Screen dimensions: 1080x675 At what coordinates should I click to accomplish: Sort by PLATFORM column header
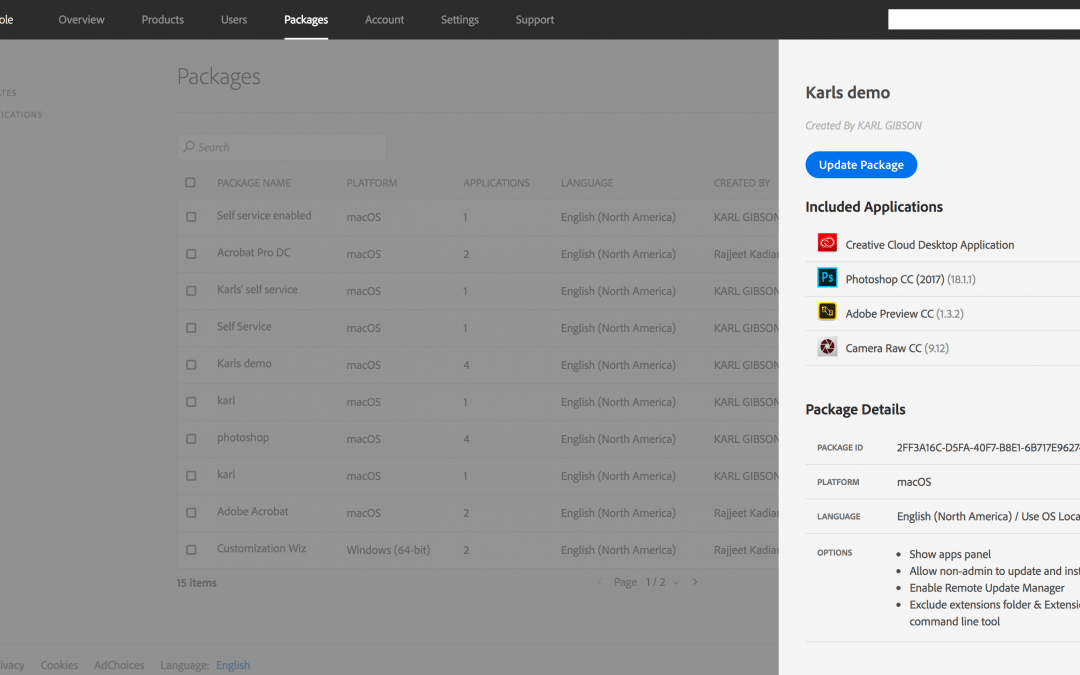pyautogui.click(x=372, y=183)
